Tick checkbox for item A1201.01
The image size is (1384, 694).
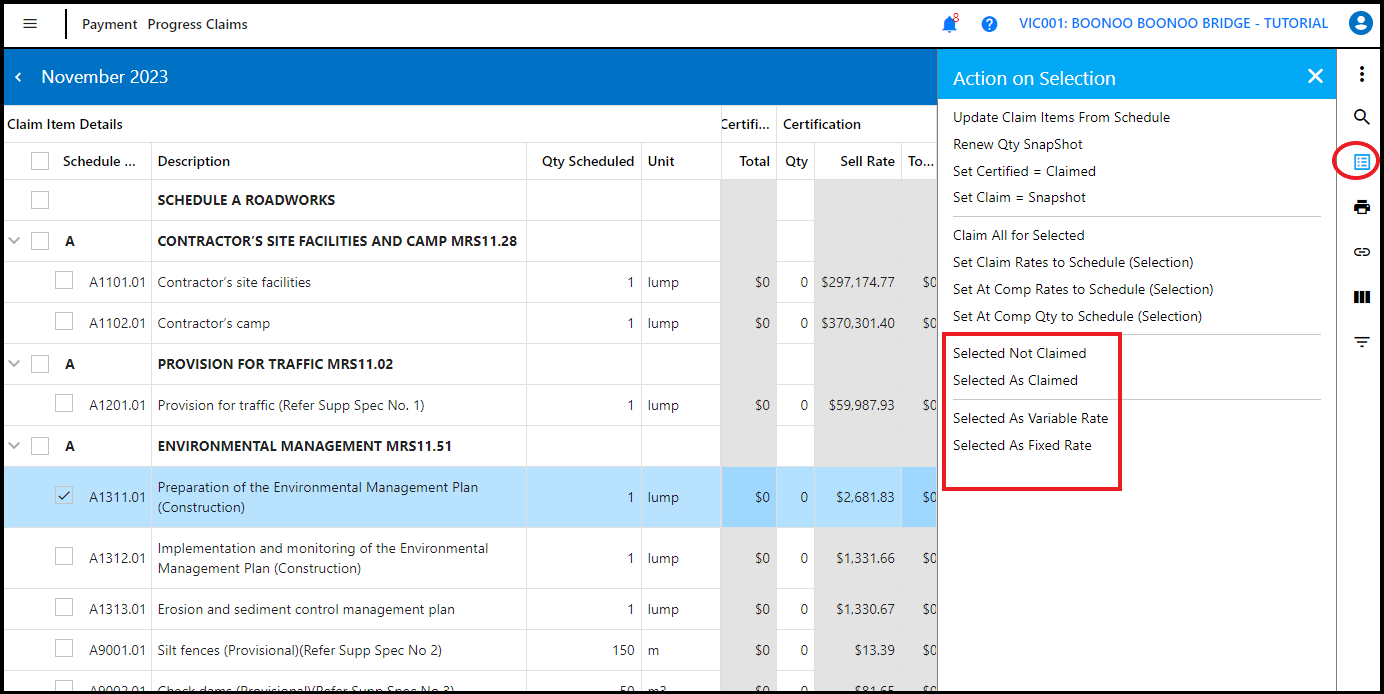click(x=64, y=404)
